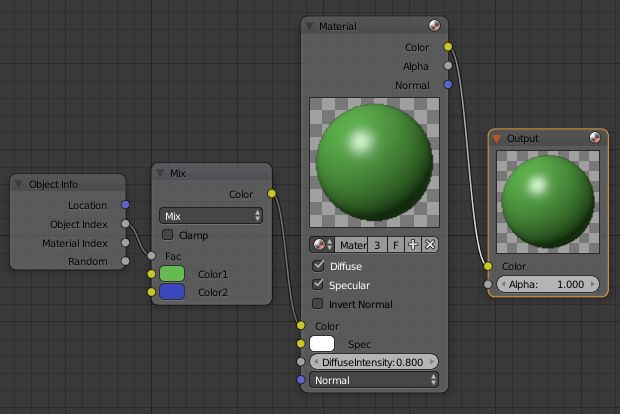Image resolution: width=620 pixels, height=414 pixels.
Task: Click the Object Index output socket
Action: (x=125, y=223)
